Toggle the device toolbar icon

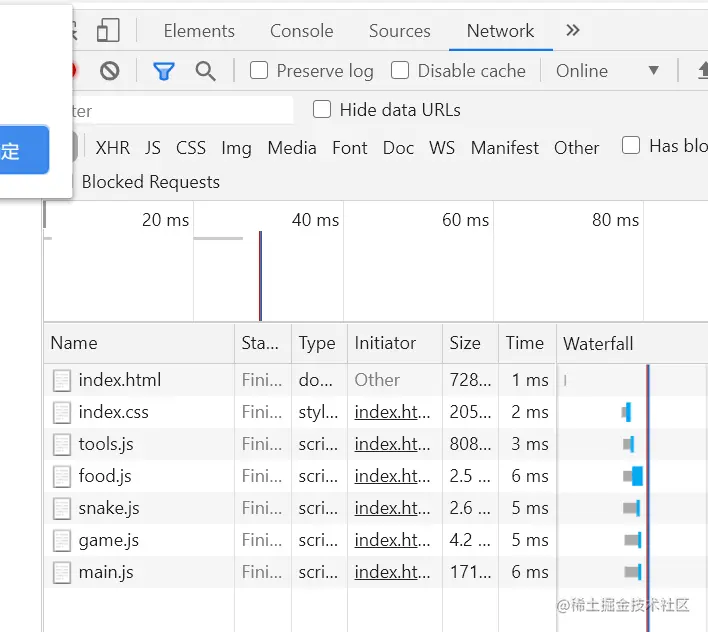(x=109, y=31)
